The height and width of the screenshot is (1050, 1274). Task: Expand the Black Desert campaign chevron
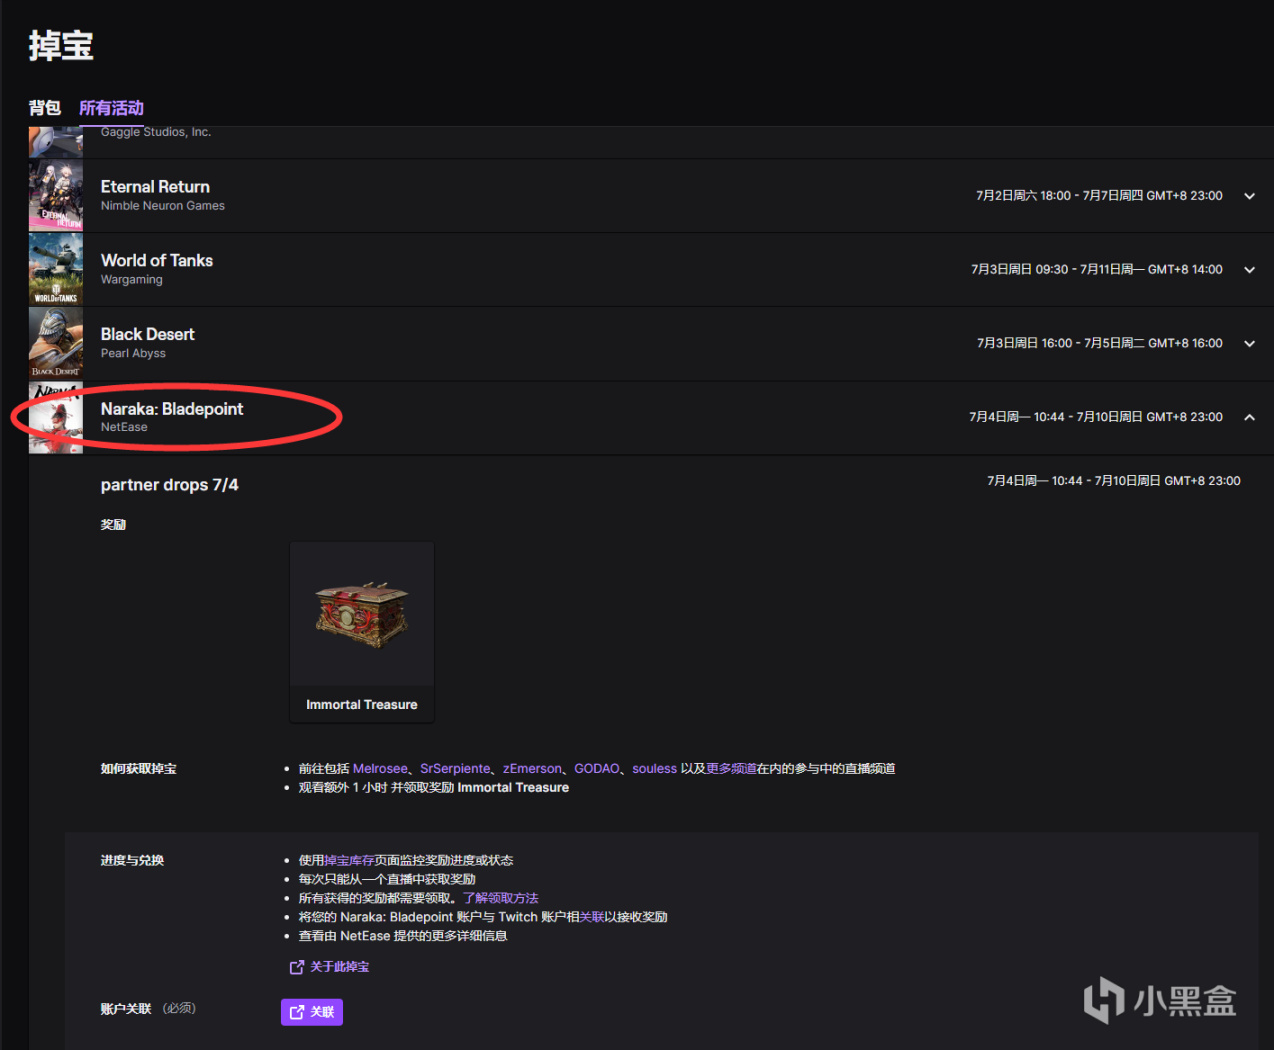click(1249, 343)
